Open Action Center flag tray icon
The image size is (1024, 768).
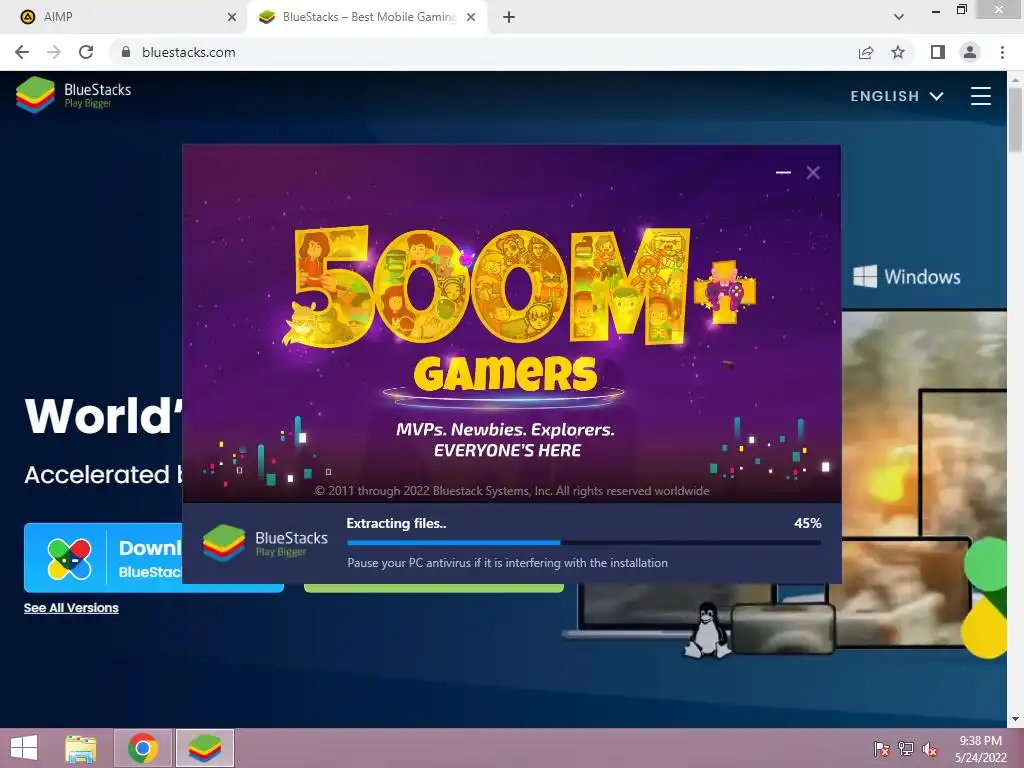(882, 749)
